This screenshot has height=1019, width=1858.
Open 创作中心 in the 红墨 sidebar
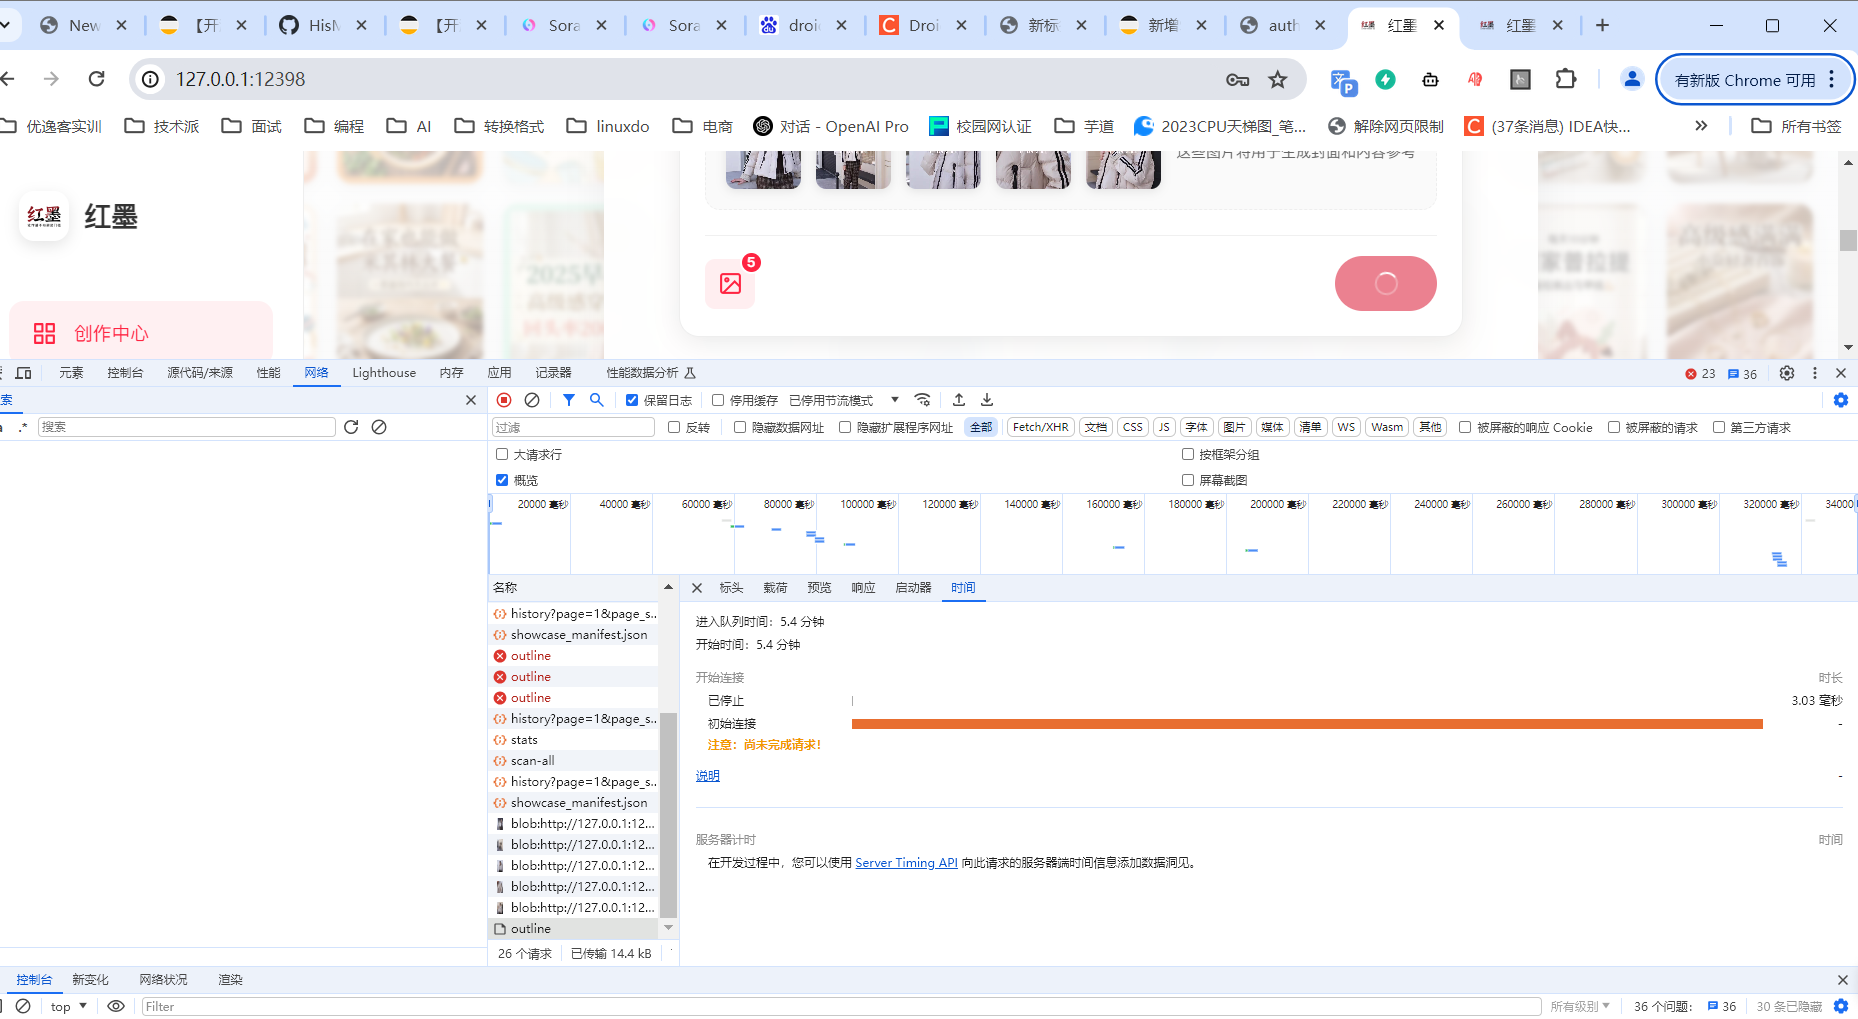[x=141, y=333]
